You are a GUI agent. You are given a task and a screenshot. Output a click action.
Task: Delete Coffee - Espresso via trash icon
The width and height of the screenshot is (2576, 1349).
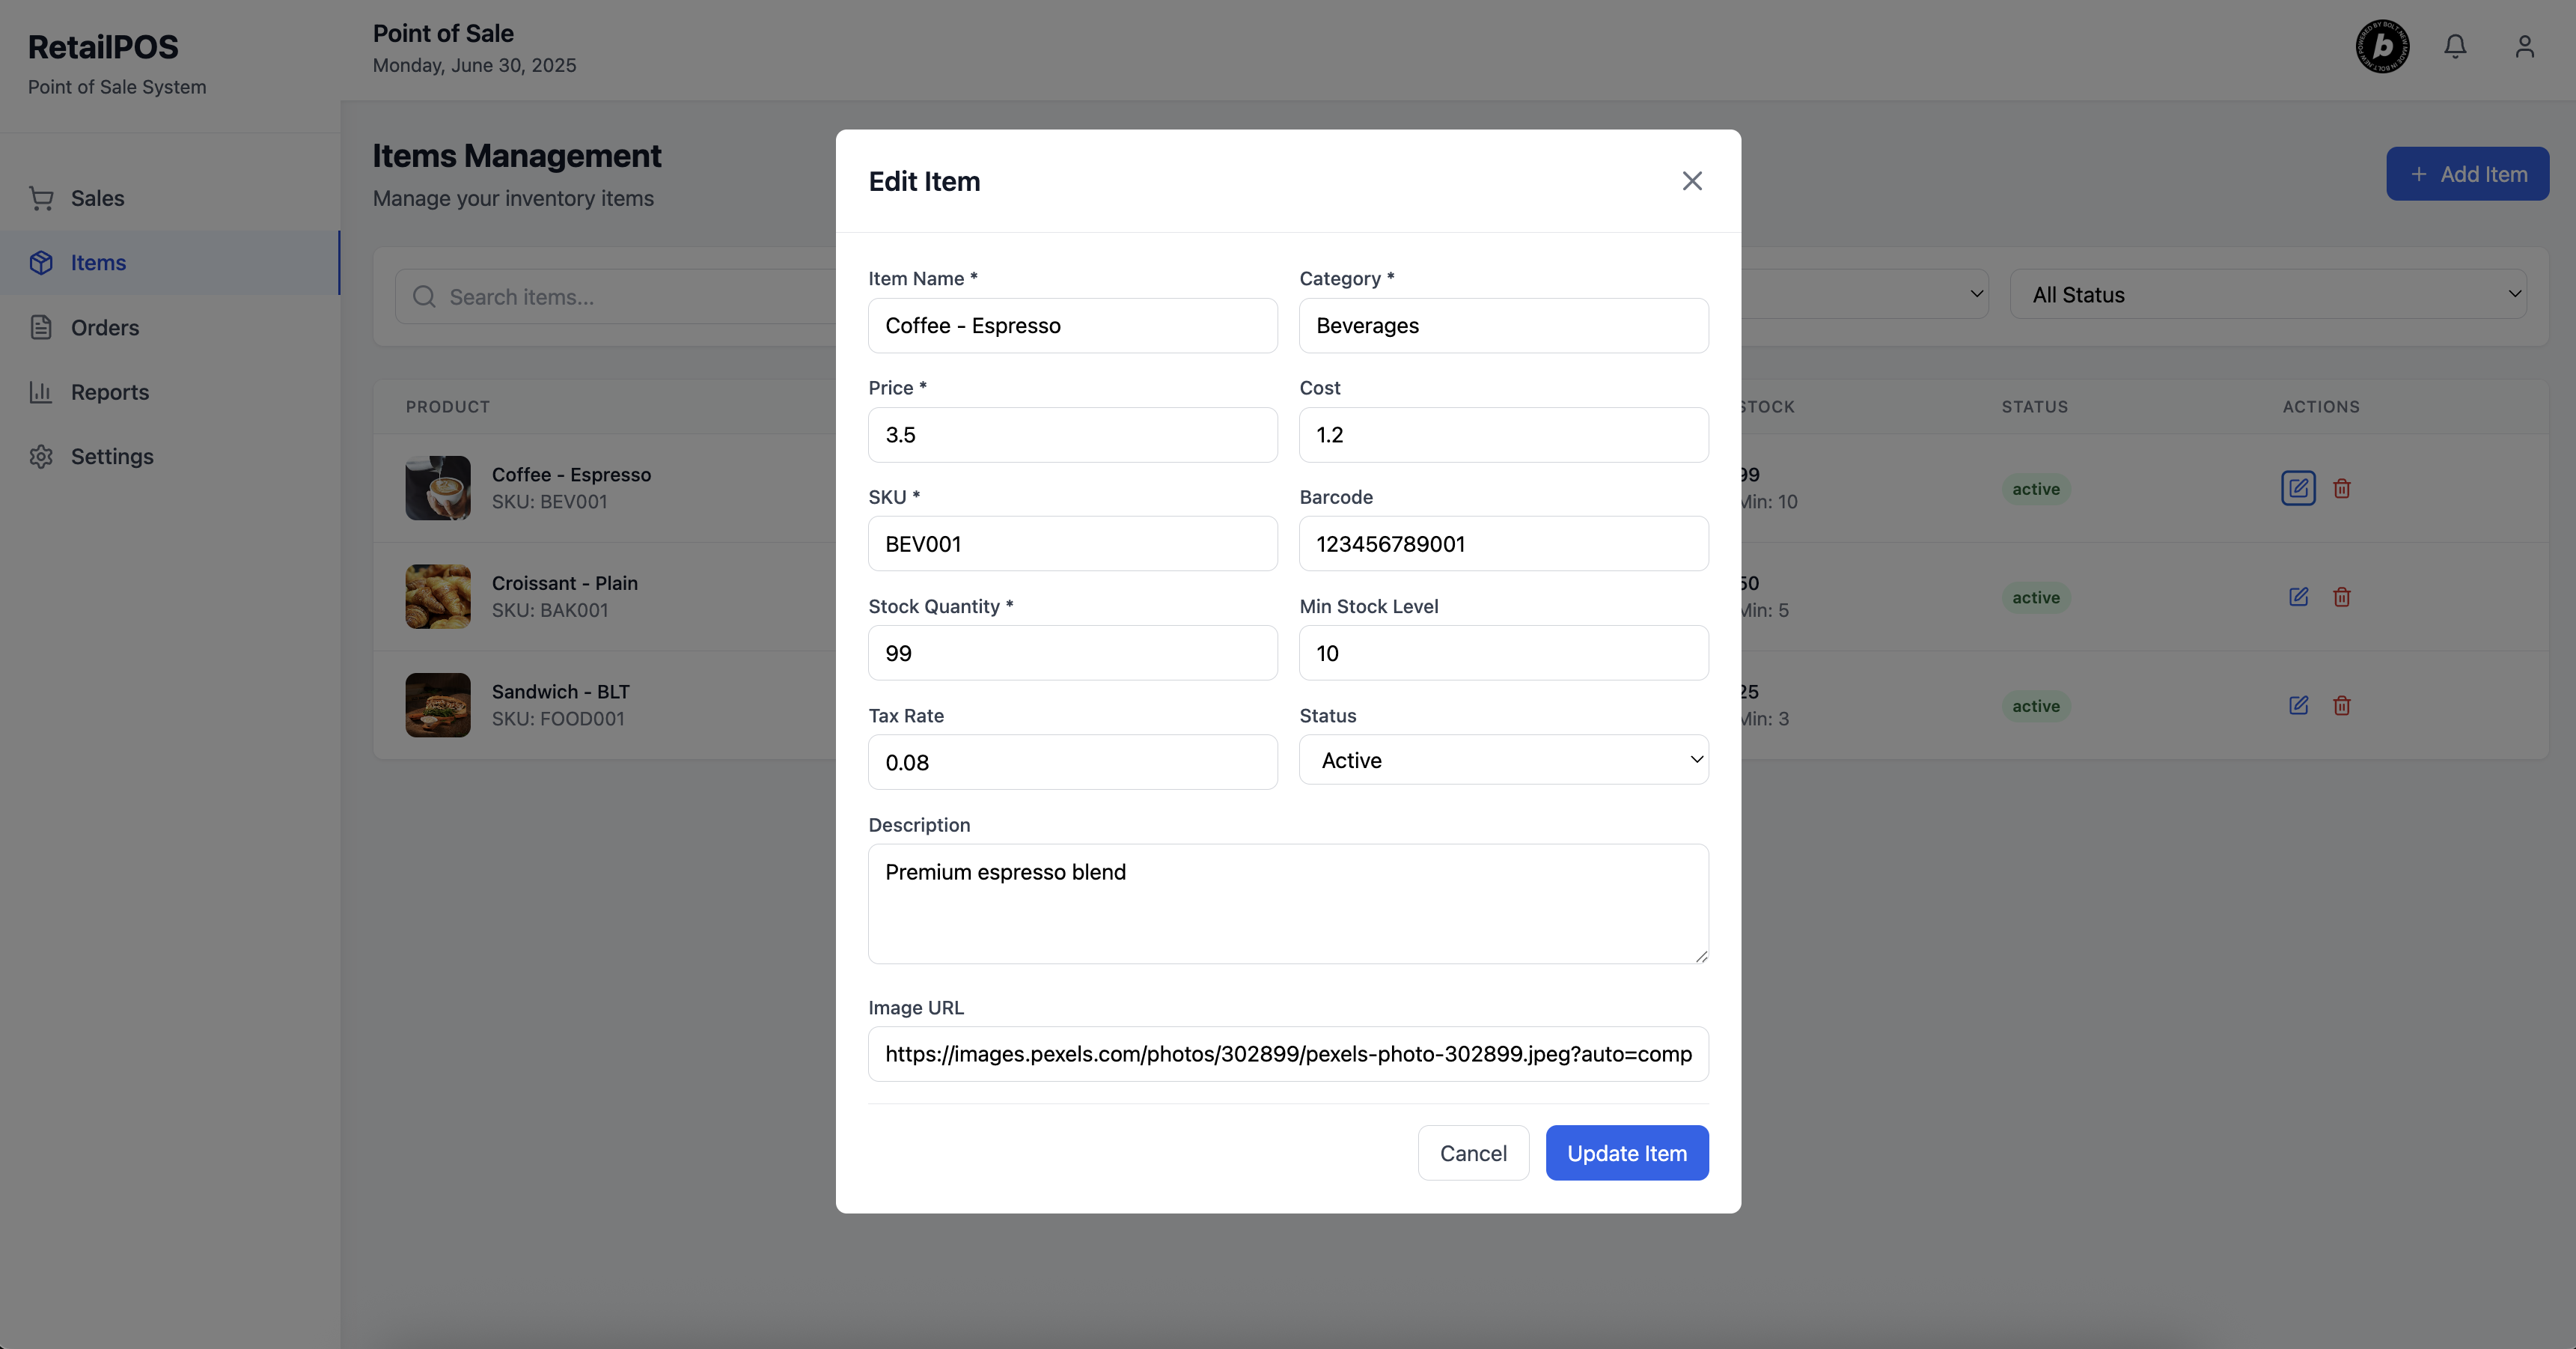point(2341,488)
